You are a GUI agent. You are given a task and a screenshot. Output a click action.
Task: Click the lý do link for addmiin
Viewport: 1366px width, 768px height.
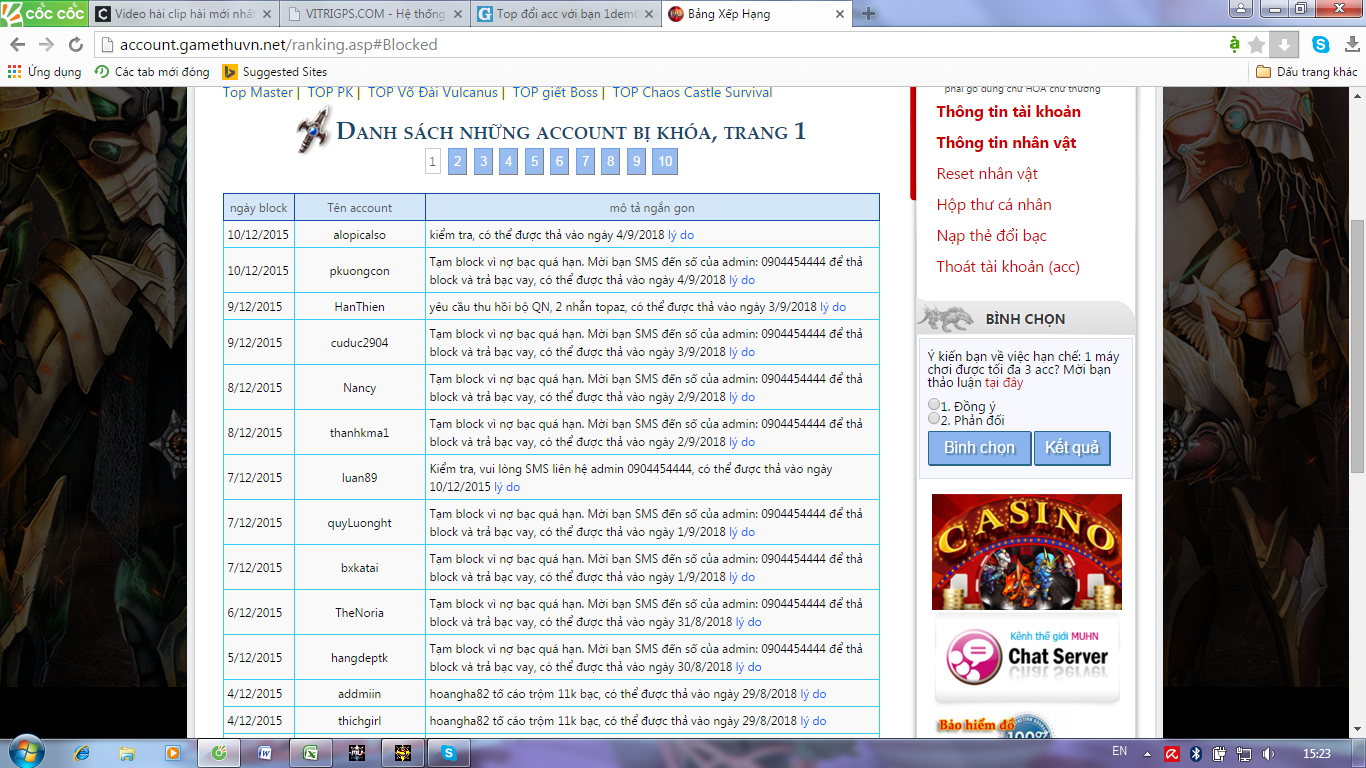[813, 694]
